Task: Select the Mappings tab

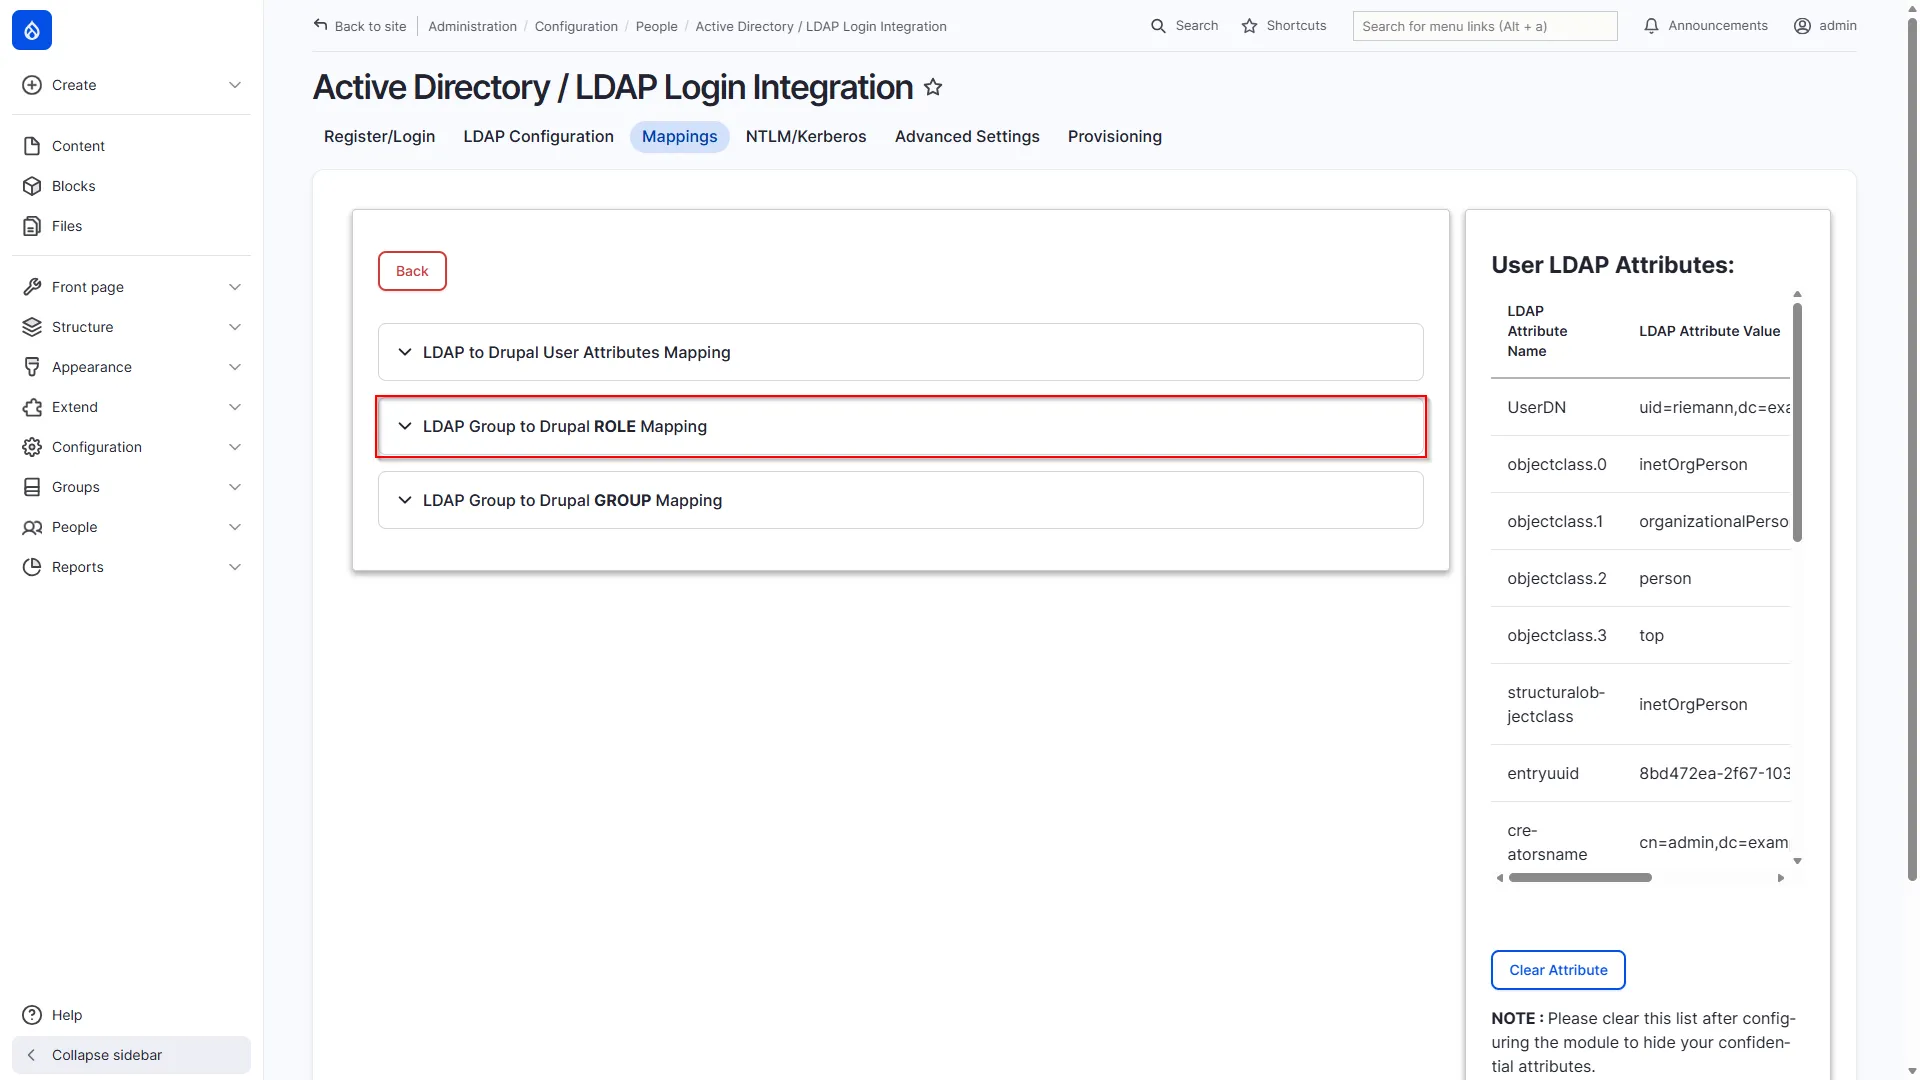Action: (x=679, y=137)
